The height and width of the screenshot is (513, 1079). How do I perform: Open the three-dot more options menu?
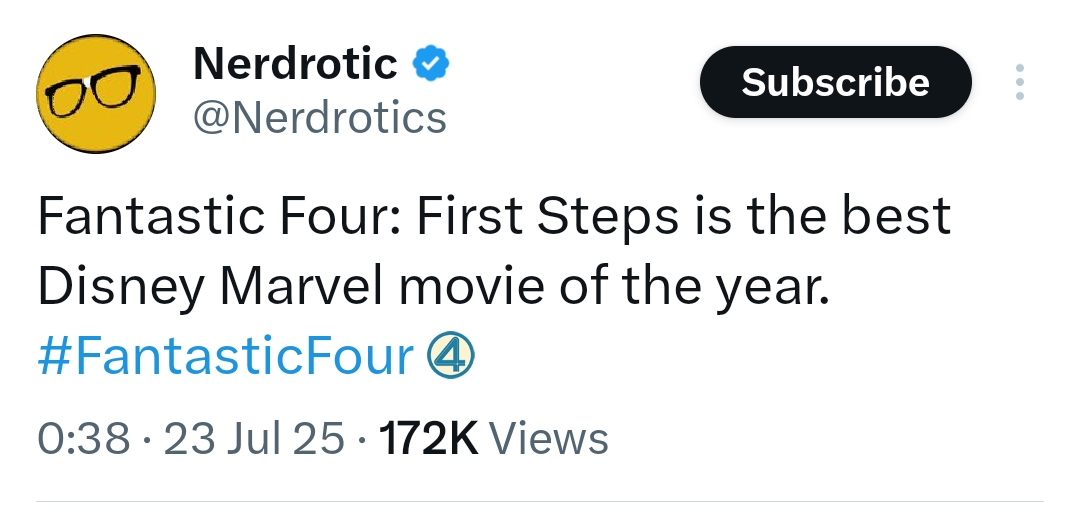coord(1019,82)
